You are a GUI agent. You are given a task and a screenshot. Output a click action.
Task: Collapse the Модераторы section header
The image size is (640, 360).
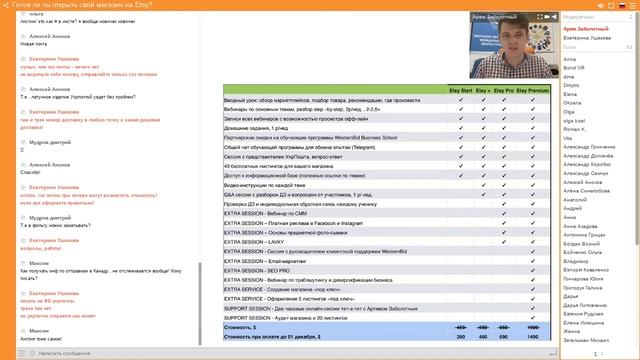click(578, 17)
